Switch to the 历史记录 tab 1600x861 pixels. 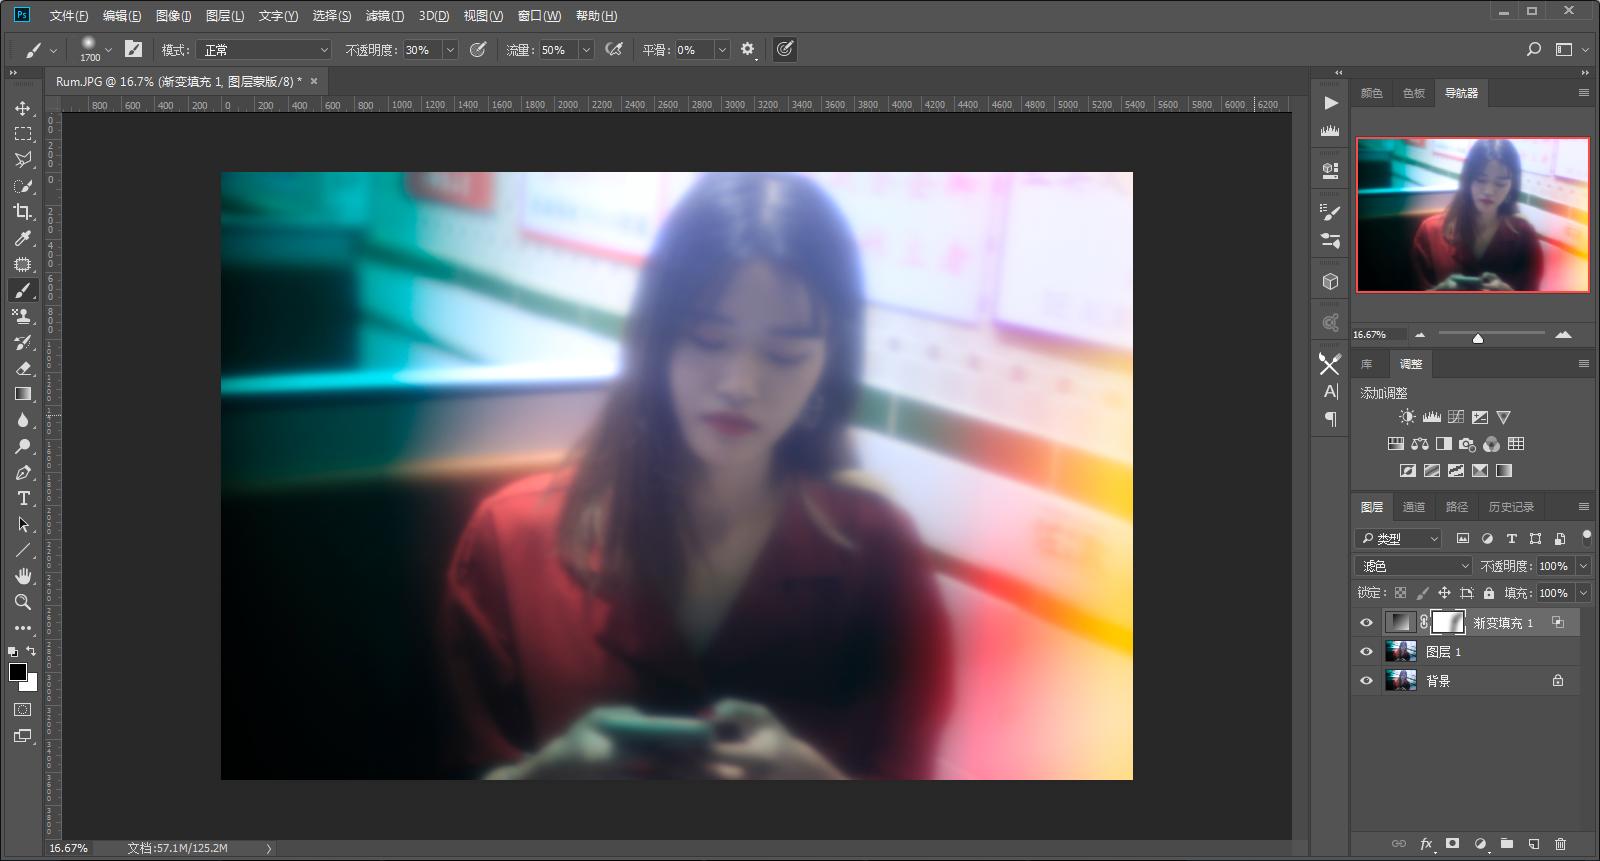click(x=1510, y=507)
